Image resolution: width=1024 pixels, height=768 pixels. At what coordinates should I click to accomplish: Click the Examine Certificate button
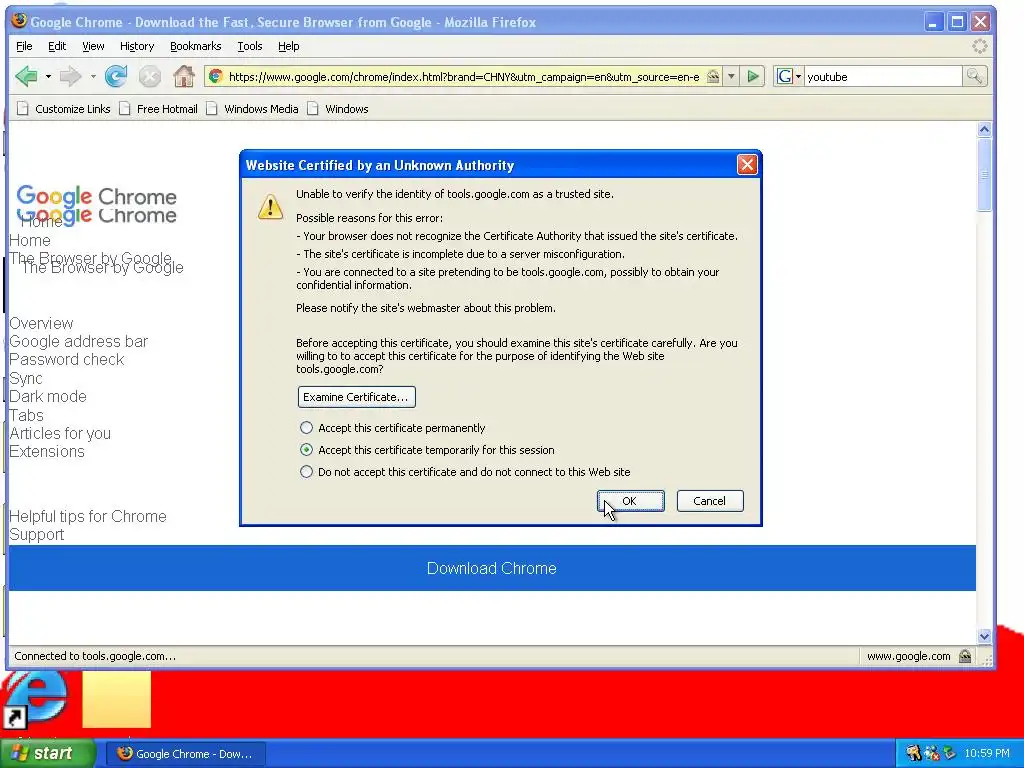[357, 396]
